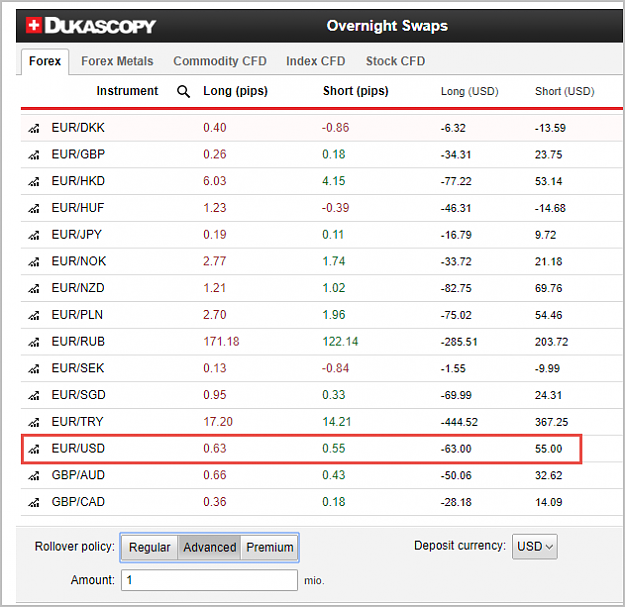The image size is (625, 607).
Task: Click the EUR/RUB long pips value 171.18
Action: [x=221, y=342]
